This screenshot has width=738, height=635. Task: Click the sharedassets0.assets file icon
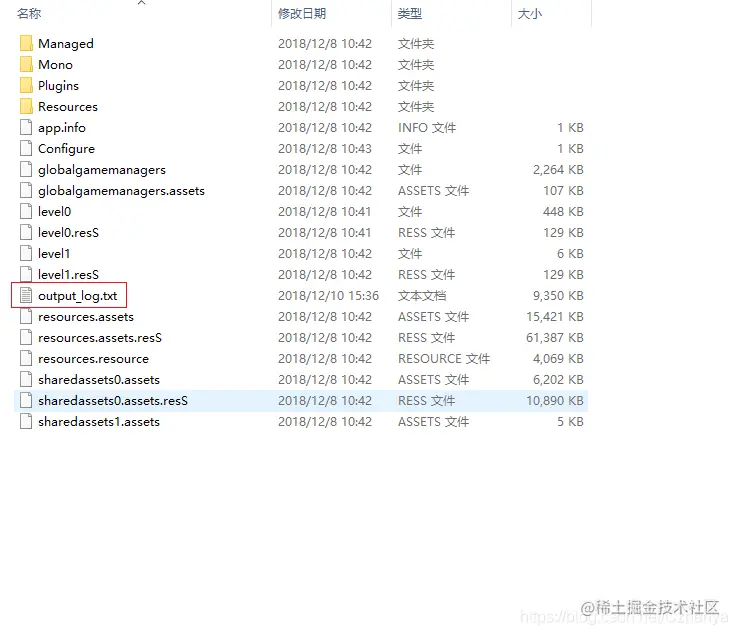click(x=26, y=379)
